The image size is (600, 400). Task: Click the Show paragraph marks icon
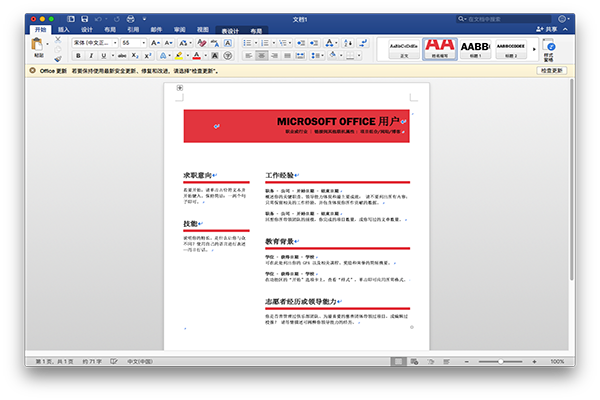363,43
